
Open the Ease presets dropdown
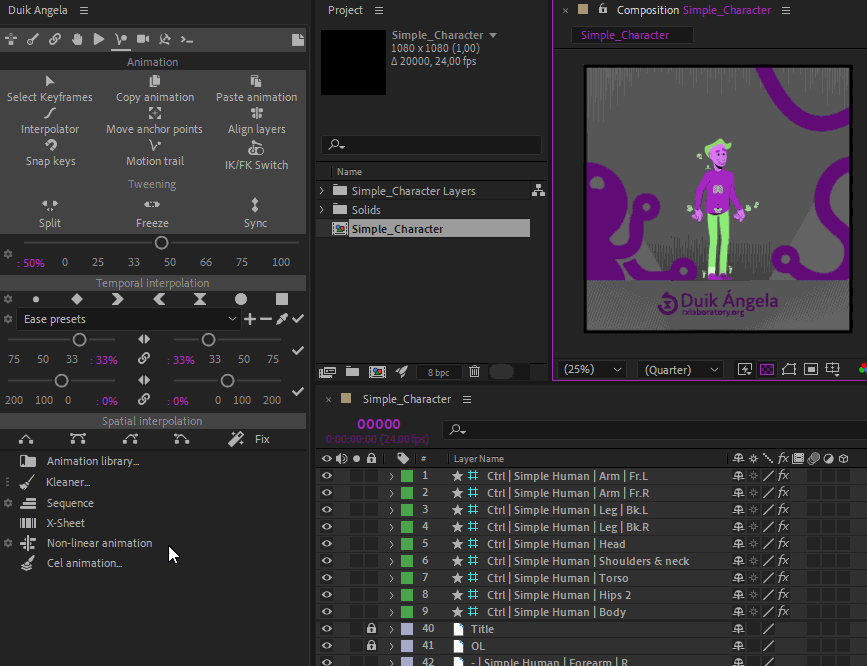(128, 319)
